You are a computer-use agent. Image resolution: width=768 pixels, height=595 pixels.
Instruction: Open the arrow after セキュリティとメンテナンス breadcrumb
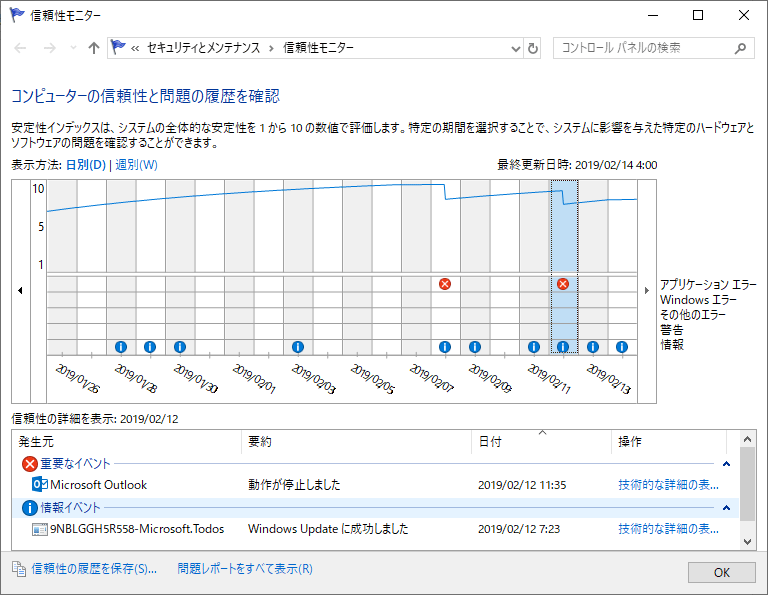pos(271,48)
